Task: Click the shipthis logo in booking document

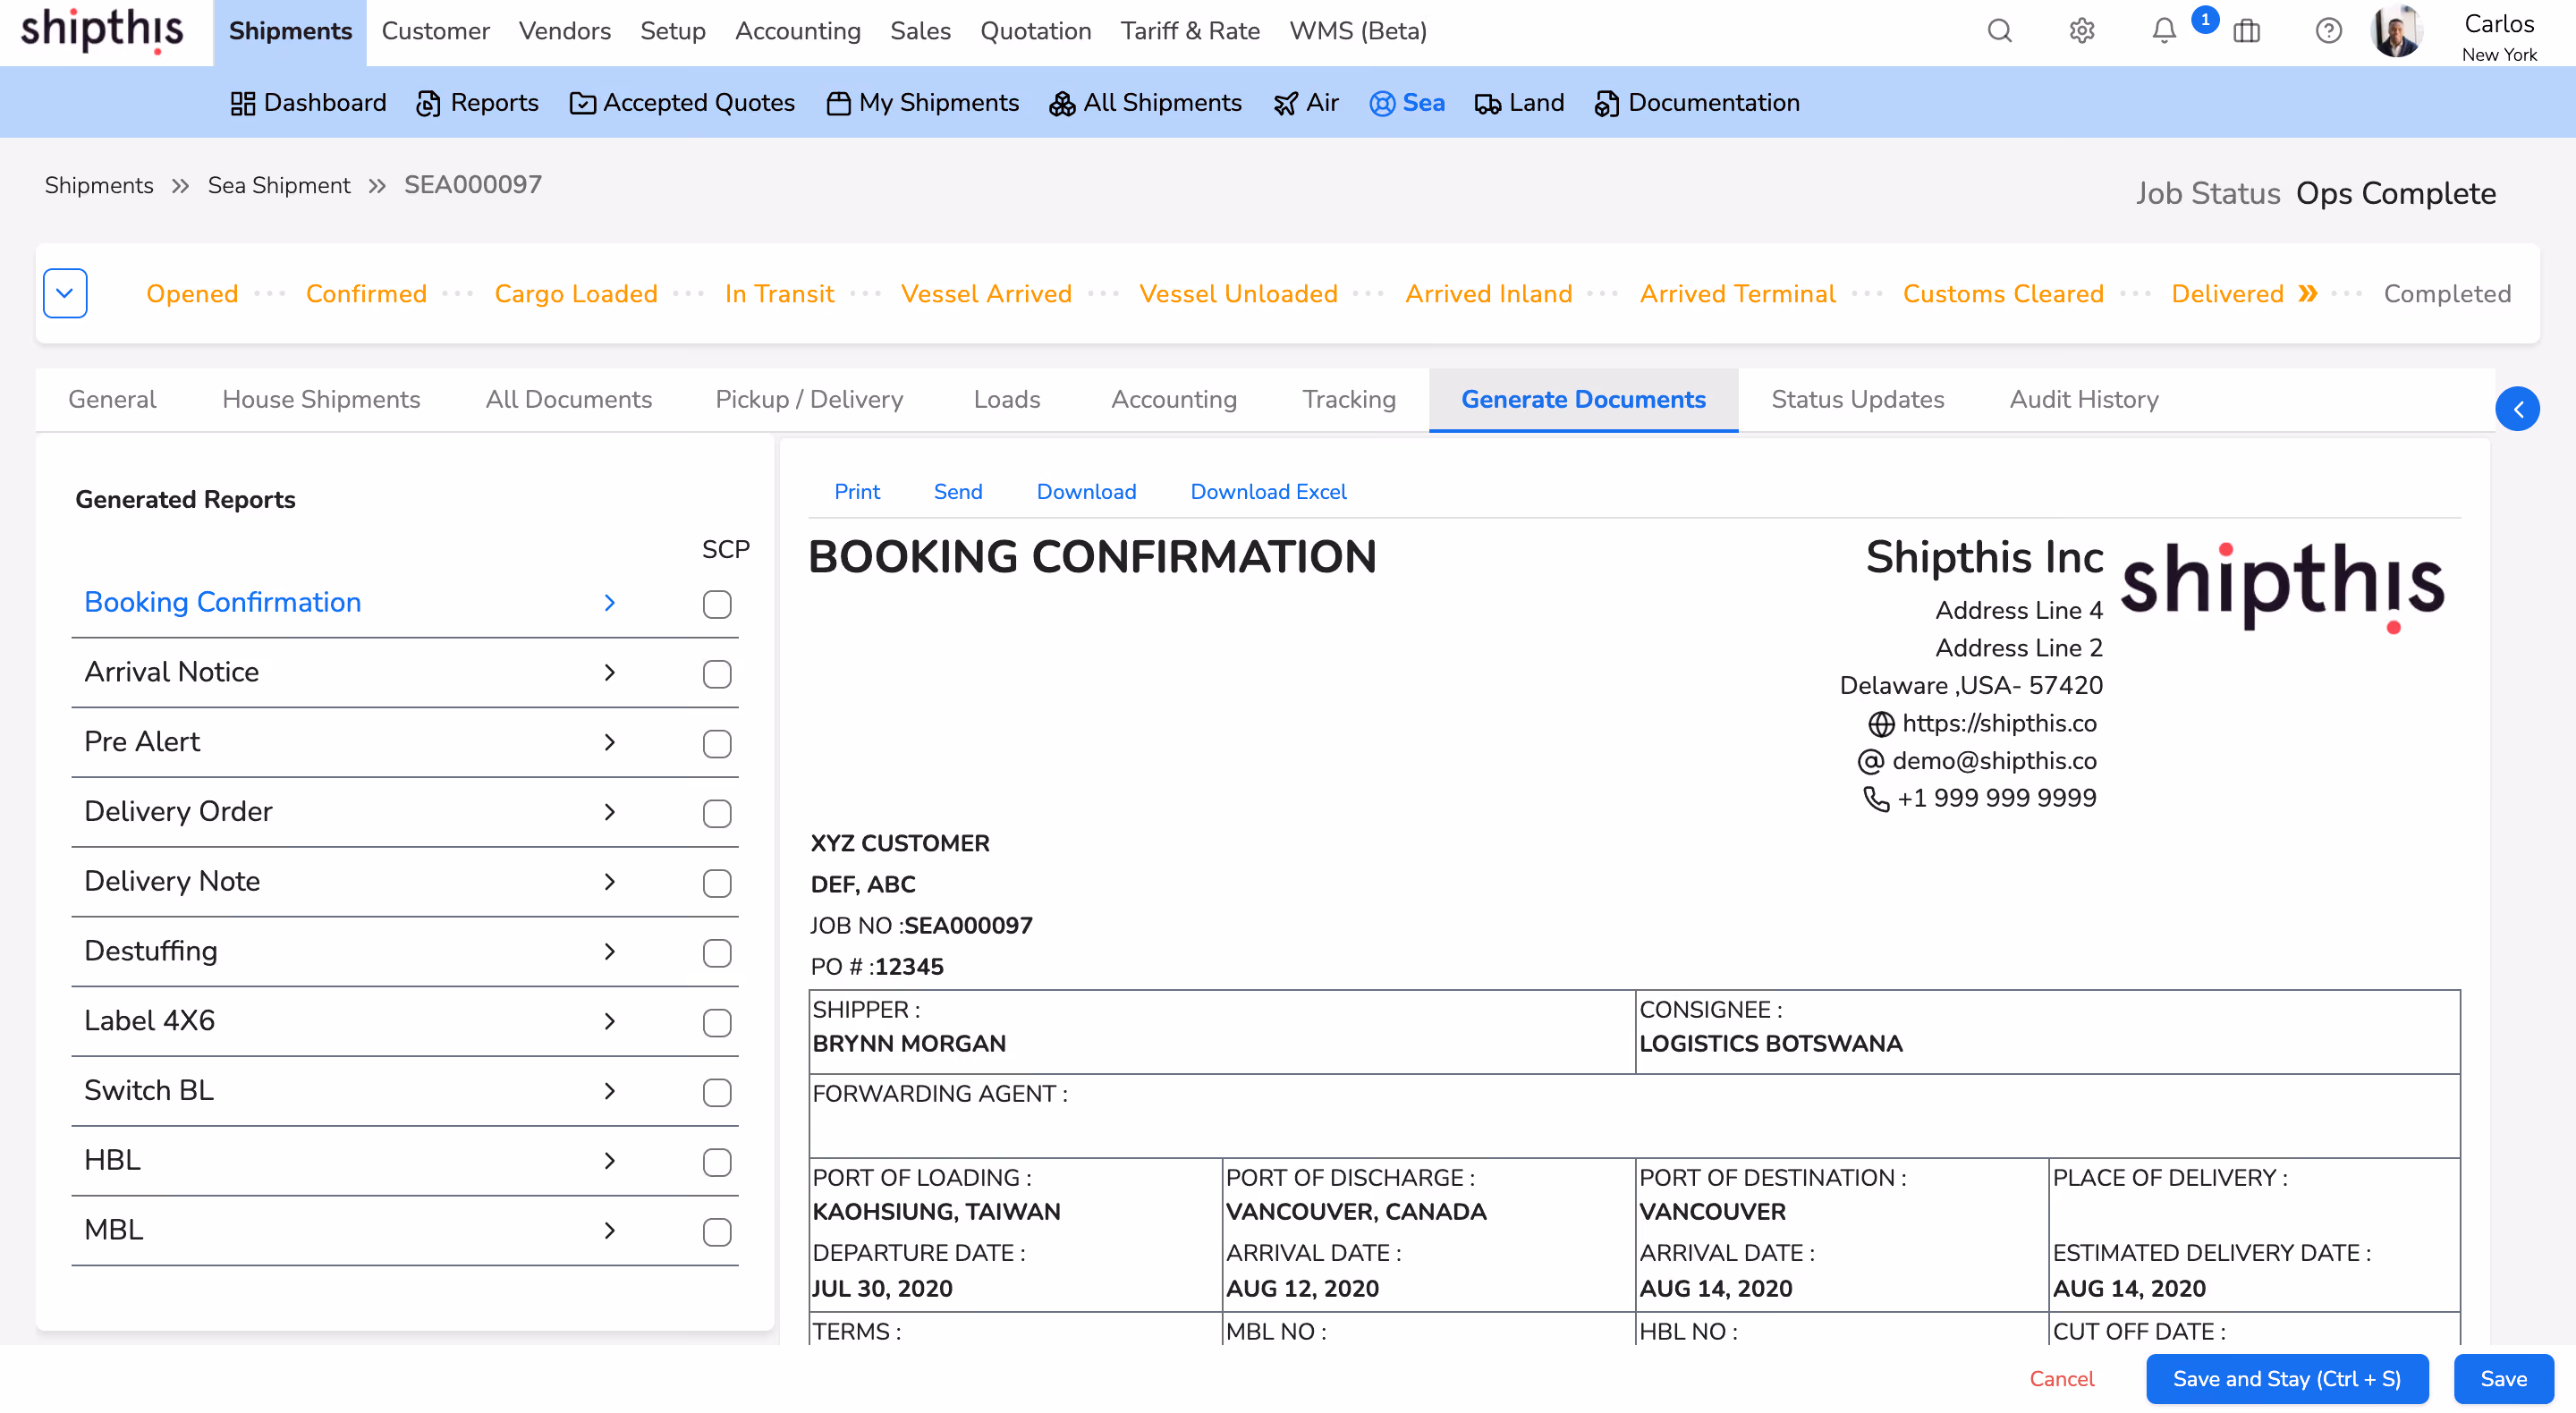Action: pos(2283,586)
